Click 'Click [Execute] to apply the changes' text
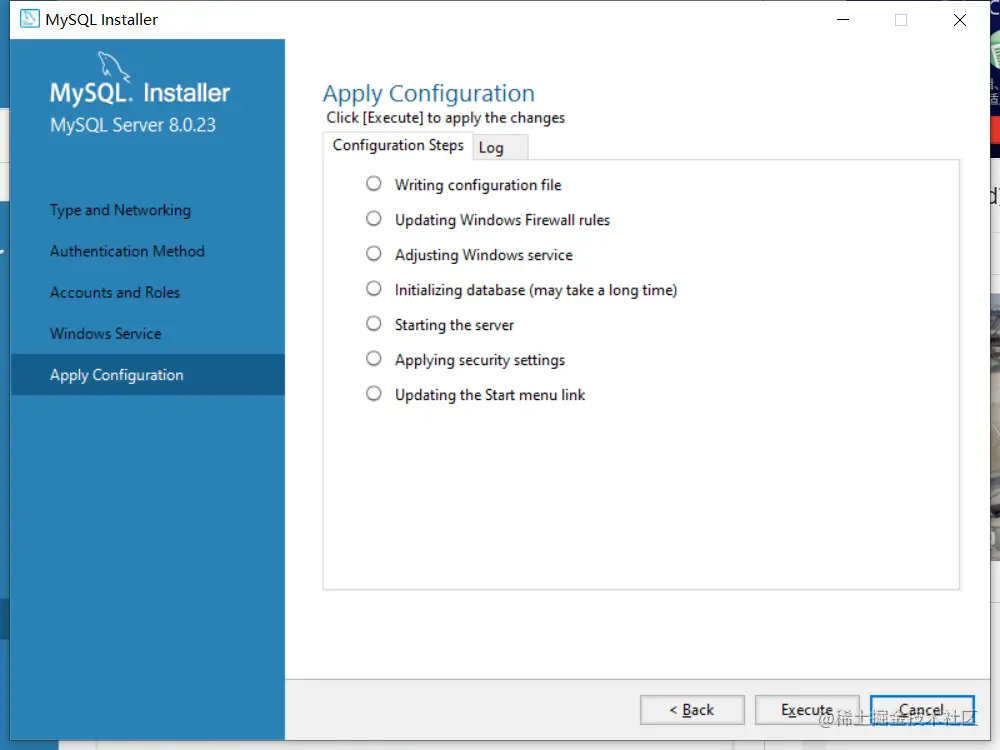This screenshot has width=1000, height=750. click(446, 118)
